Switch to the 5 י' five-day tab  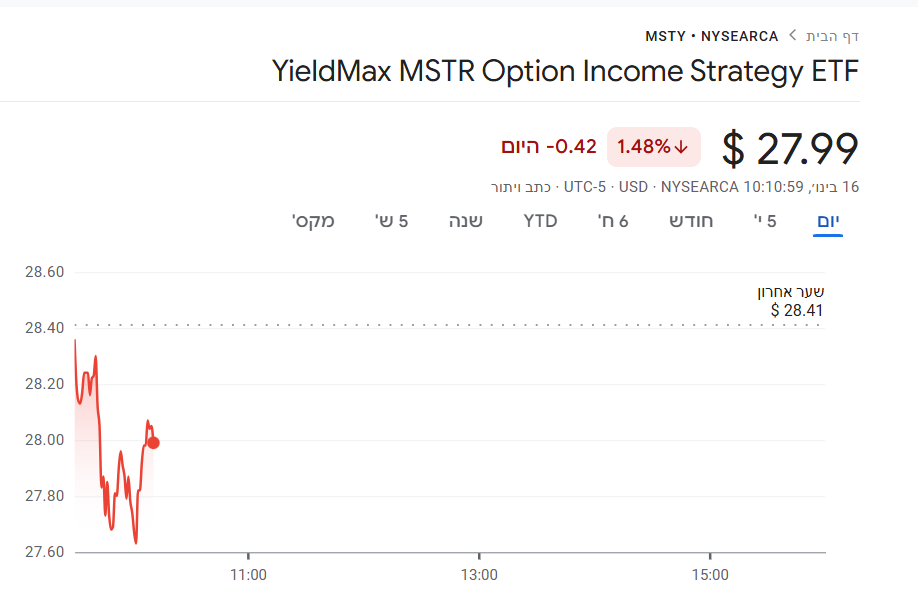coord(765,221)
